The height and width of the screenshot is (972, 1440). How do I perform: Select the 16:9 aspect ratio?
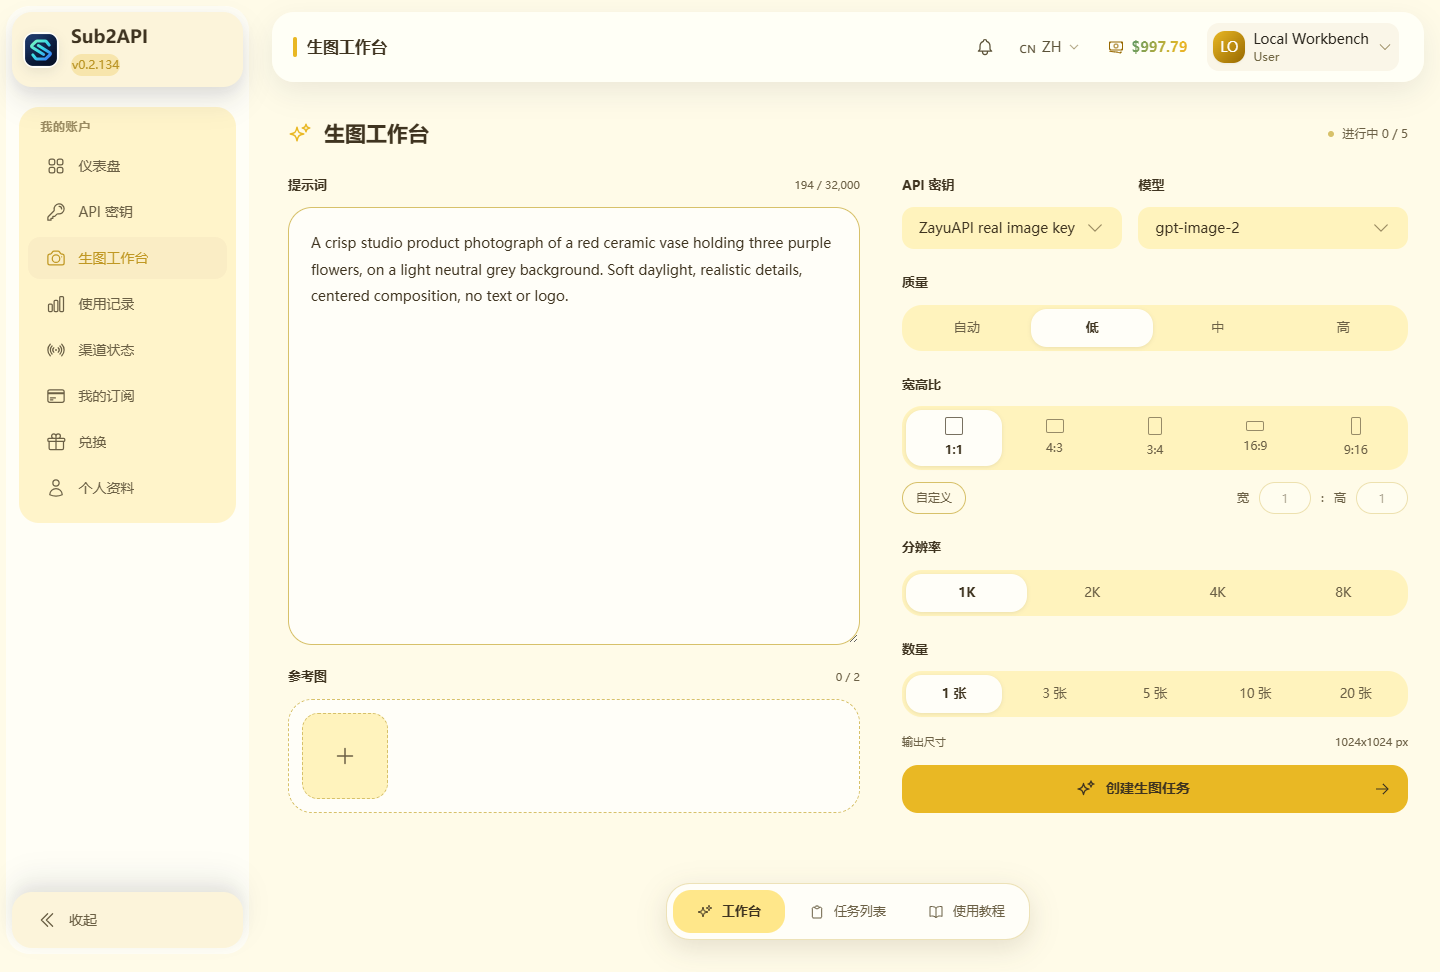point(1255,438)
